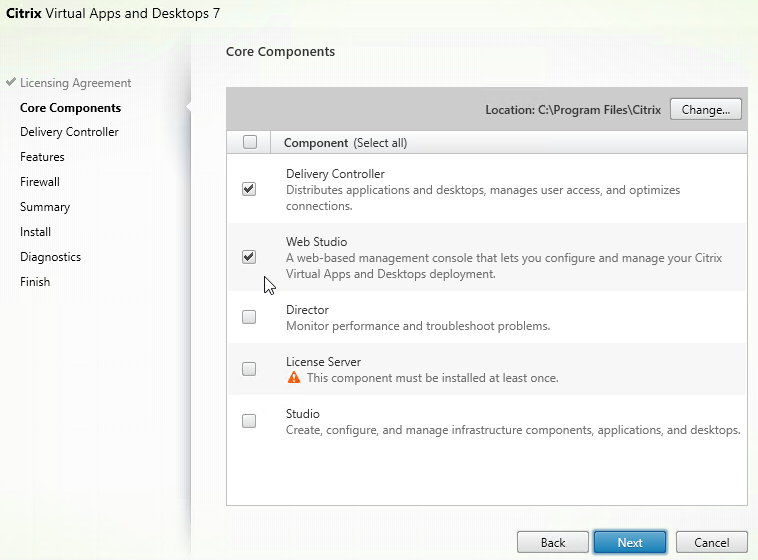758x560 pixels.
Task: Select the Summary step
Action: 45,207
